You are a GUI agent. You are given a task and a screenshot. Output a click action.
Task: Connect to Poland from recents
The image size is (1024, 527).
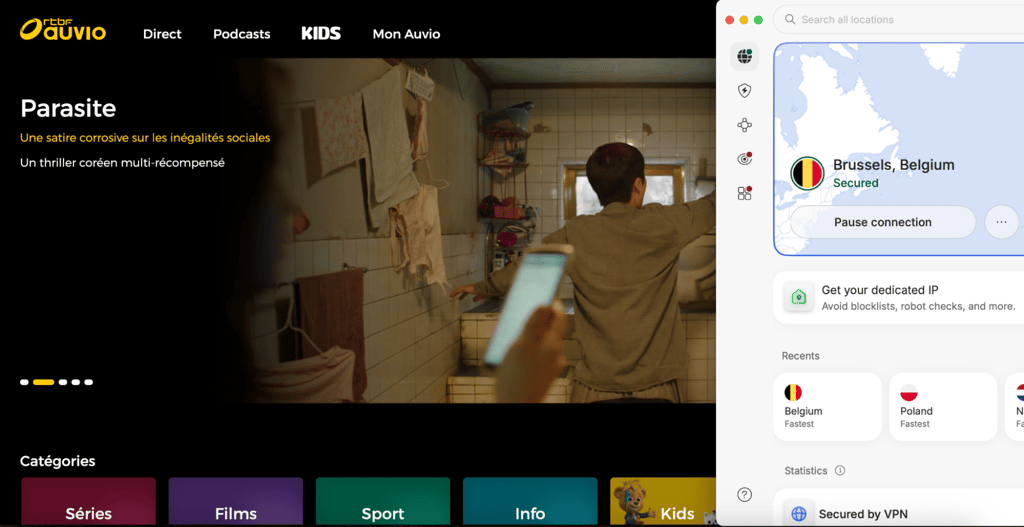tap(943, 407)
